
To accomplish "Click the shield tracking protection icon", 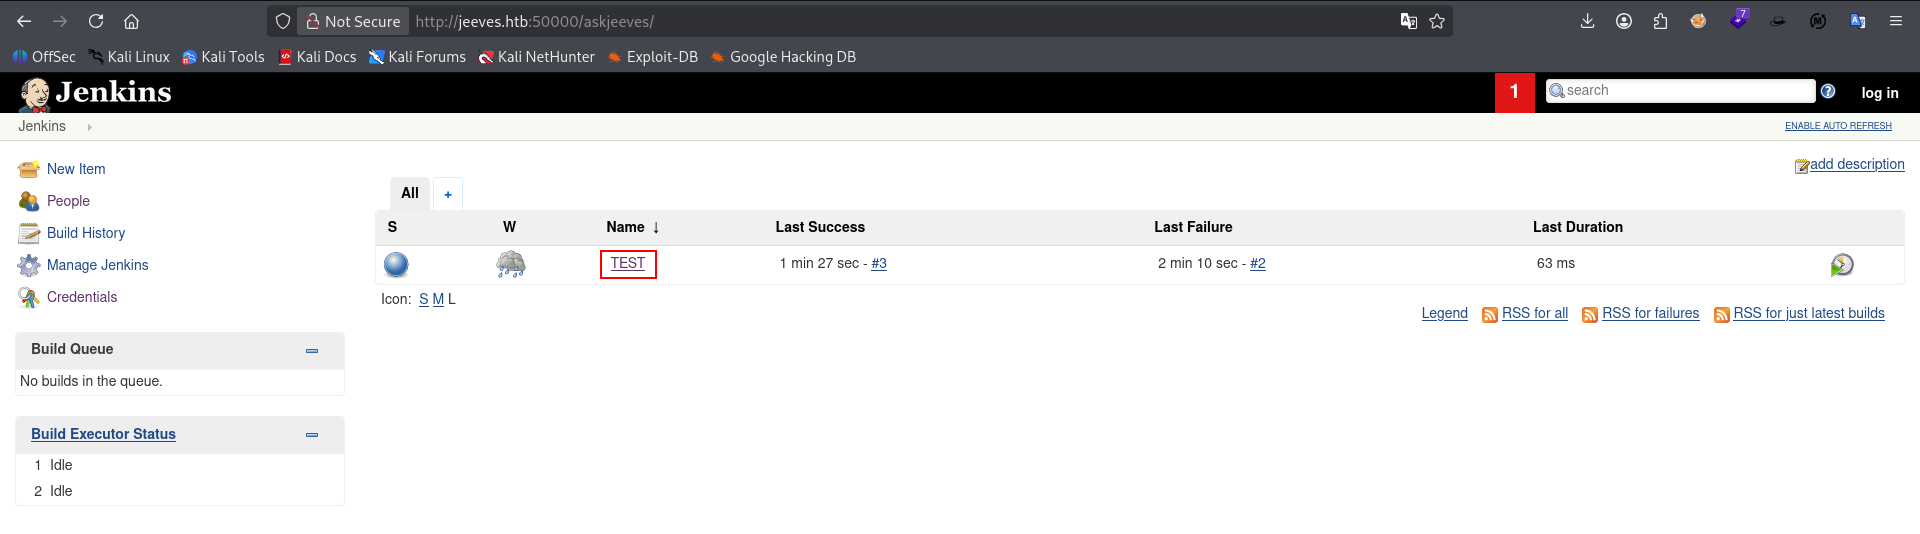I will (283, 21).
